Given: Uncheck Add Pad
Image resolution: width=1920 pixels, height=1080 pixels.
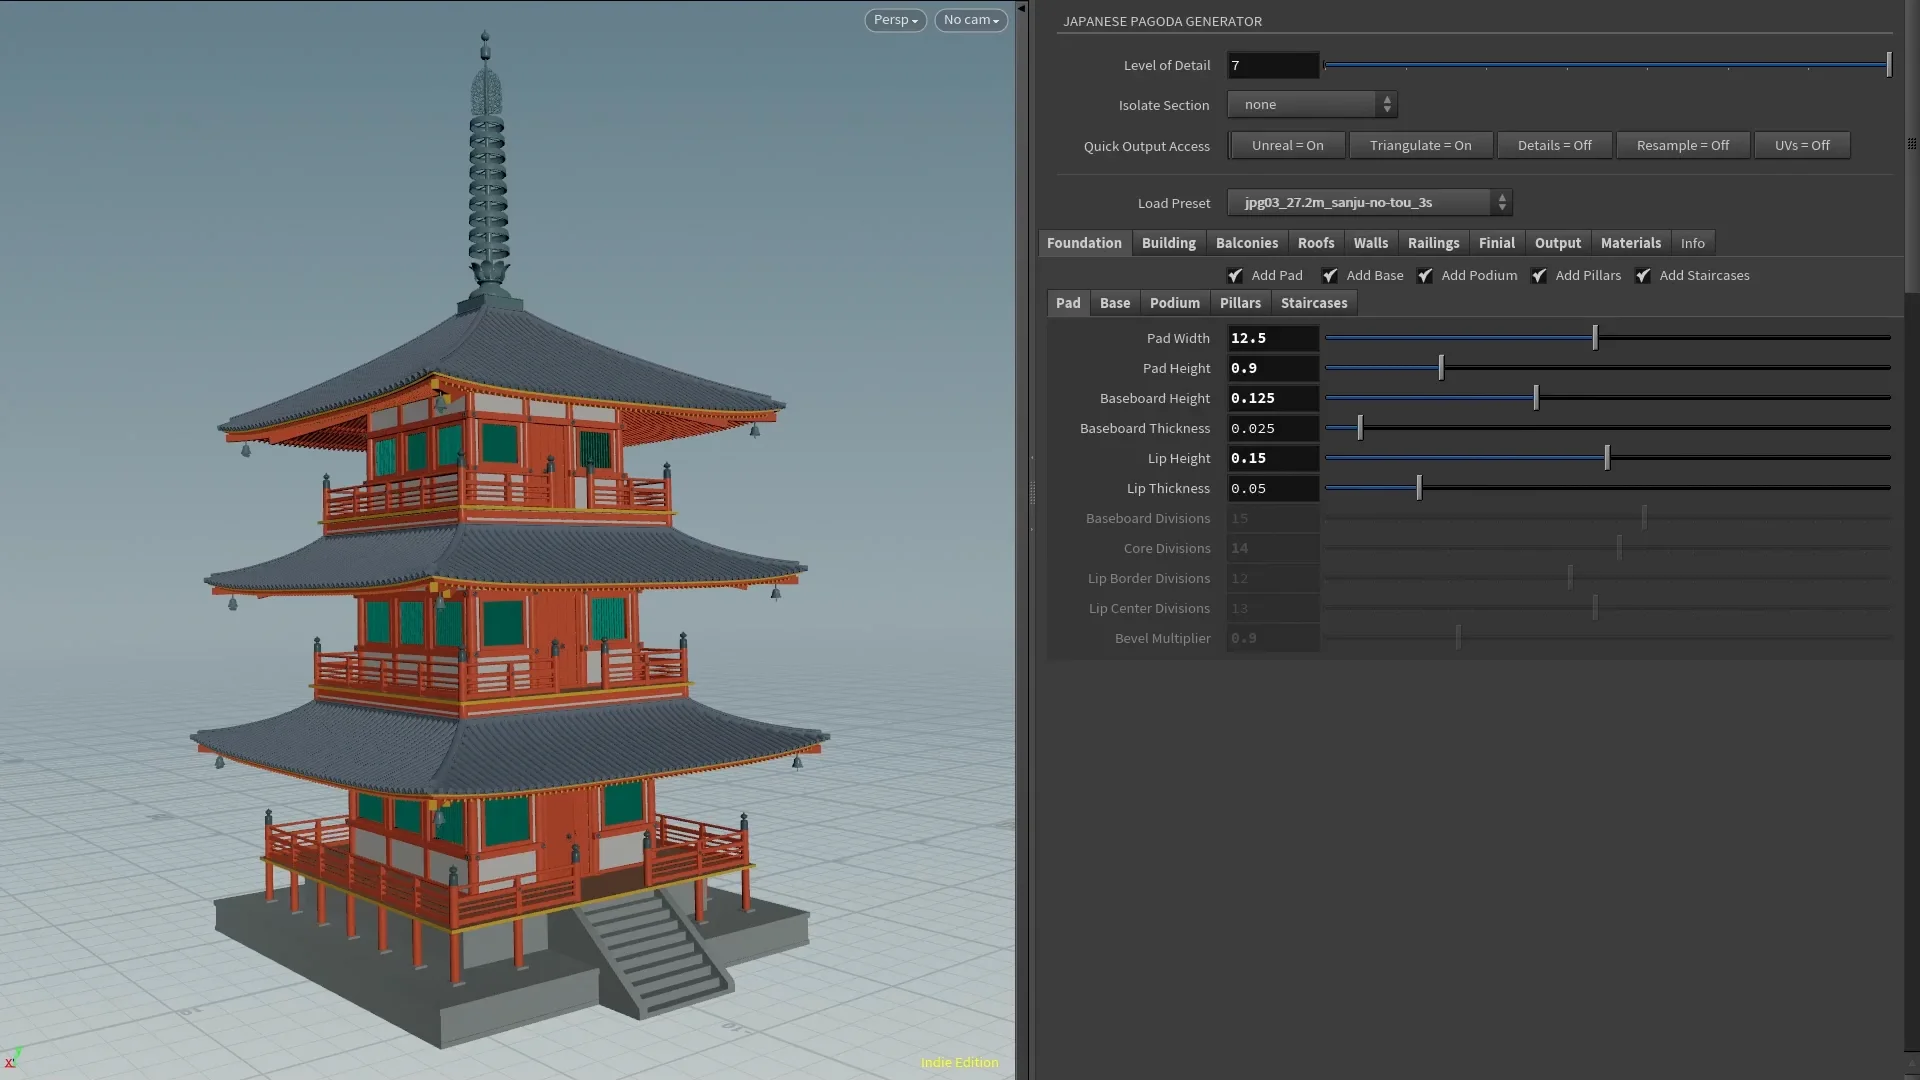Looking at the screenshot, I should (1233, 275).
